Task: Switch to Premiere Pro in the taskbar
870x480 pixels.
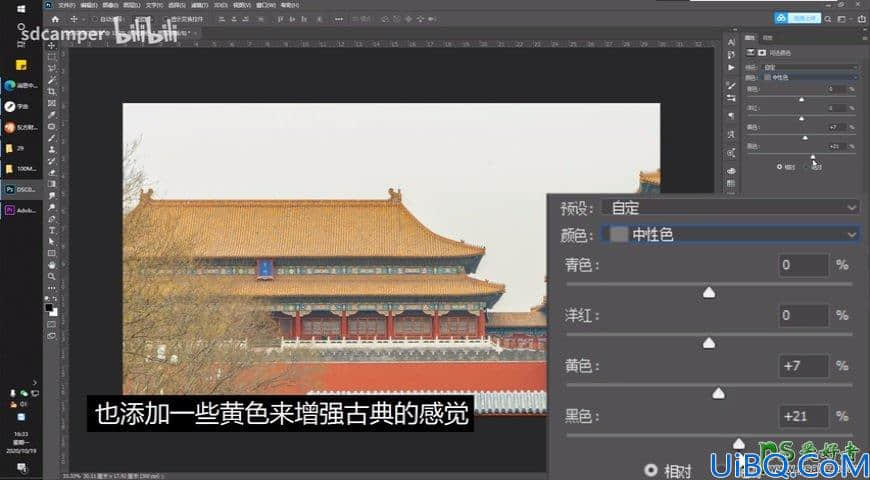Action: [x=21, y=210]
